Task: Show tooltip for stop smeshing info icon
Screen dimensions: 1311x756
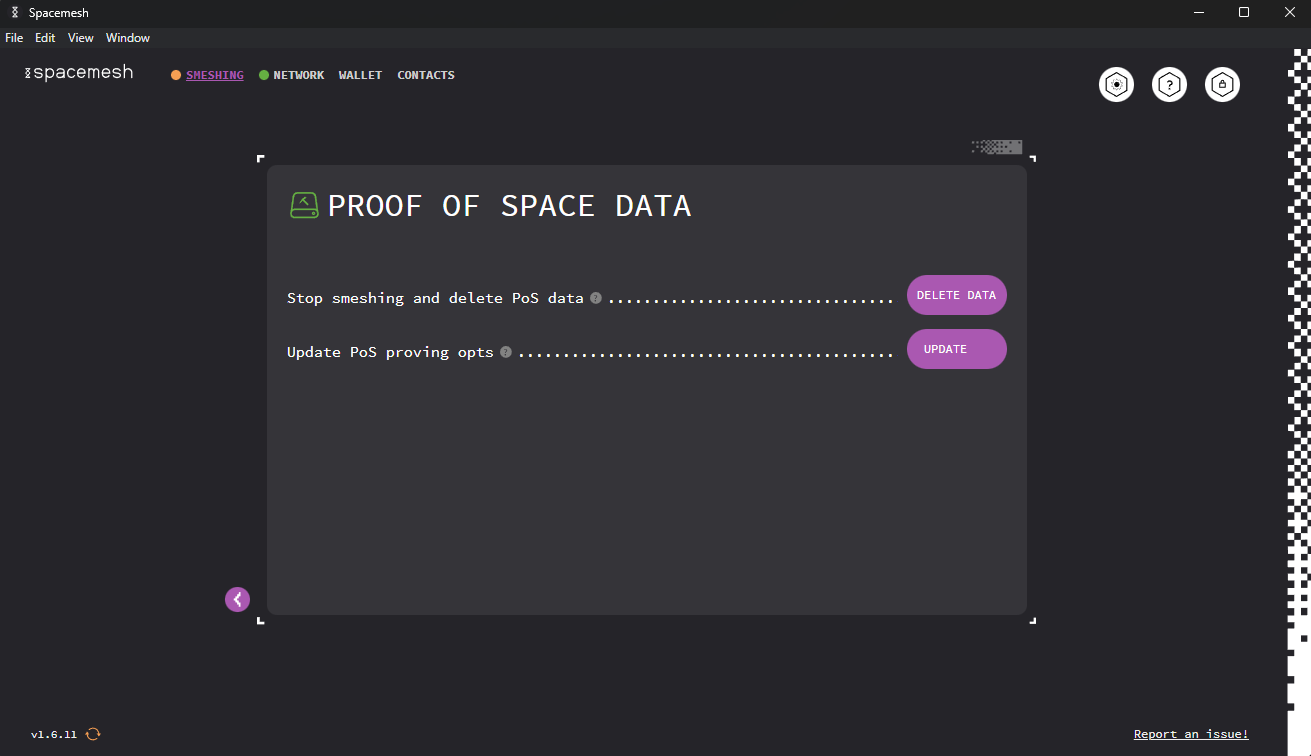Action: pos(596,298)
